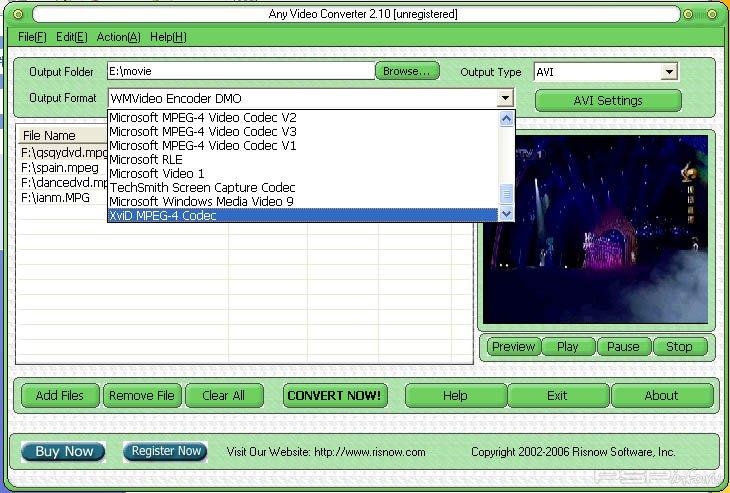Click the Buy Now button
Viewport: 730px width, 493px height.
[x=64, y=451]
